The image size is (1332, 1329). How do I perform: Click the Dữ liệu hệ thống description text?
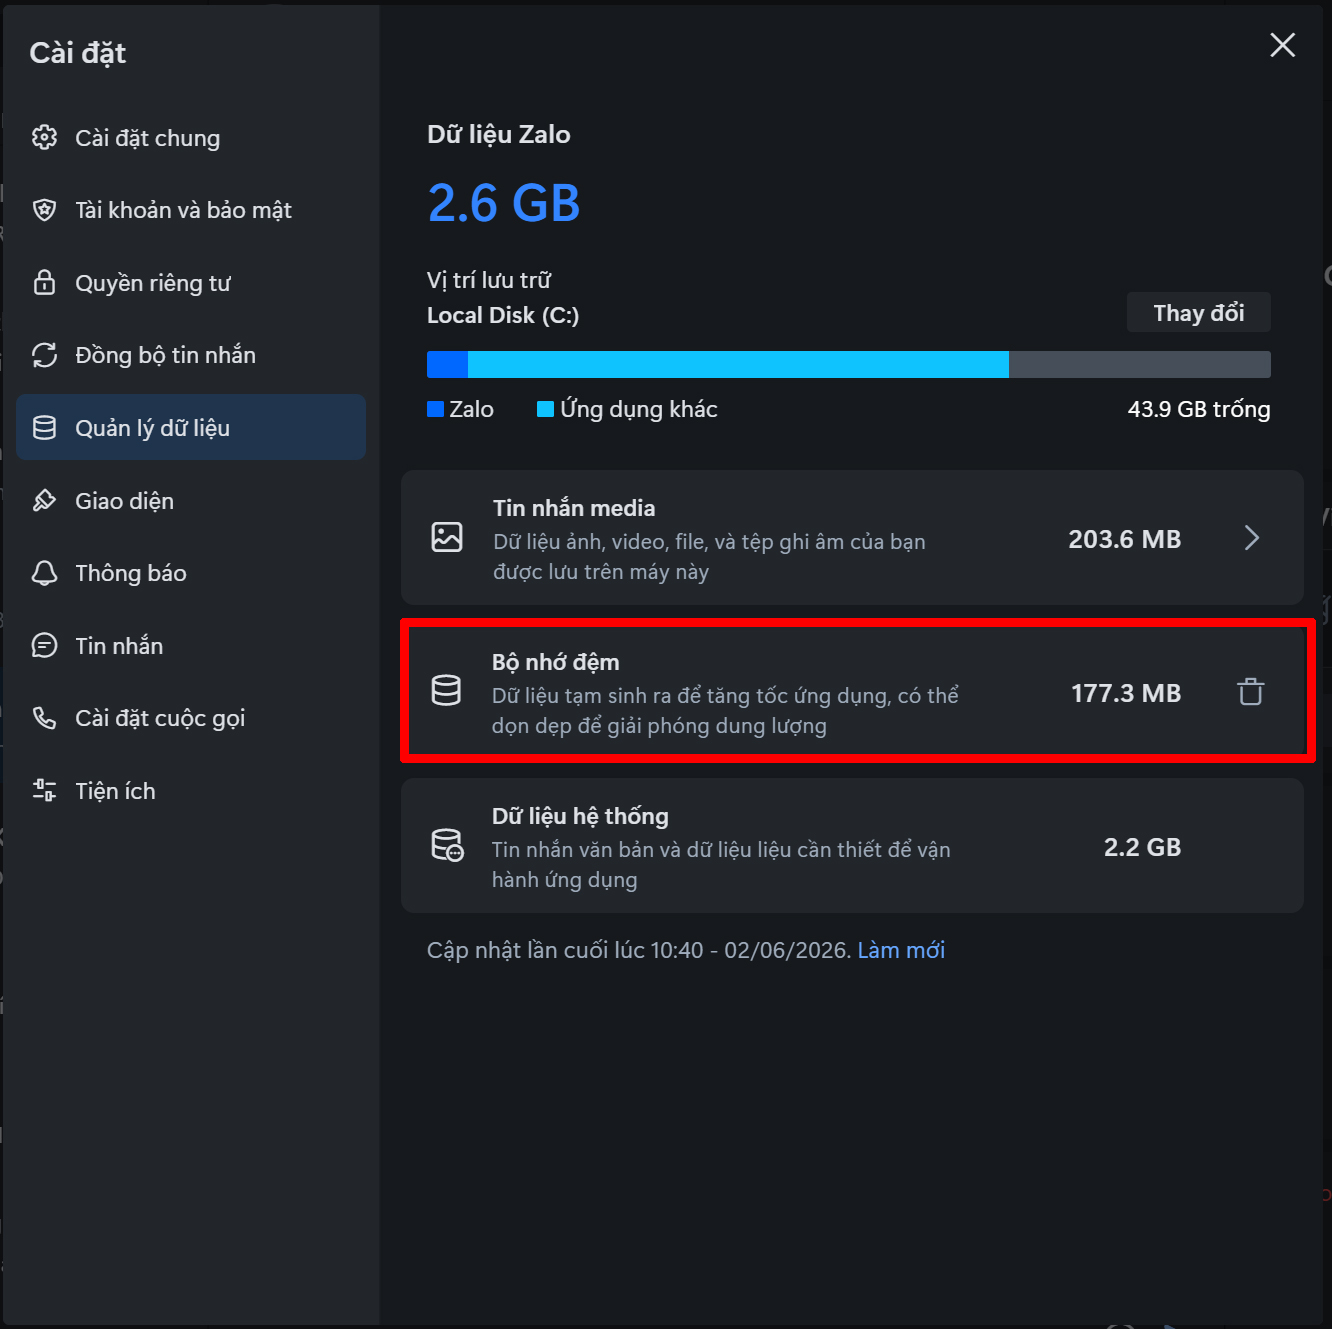coord(721,864)
